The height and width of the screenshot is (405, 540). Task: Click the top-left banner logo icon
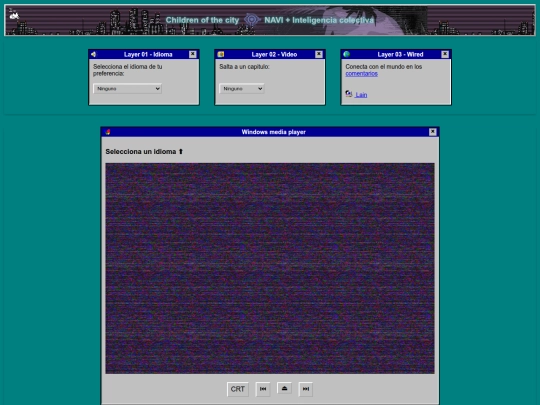[x=14, y=14]
